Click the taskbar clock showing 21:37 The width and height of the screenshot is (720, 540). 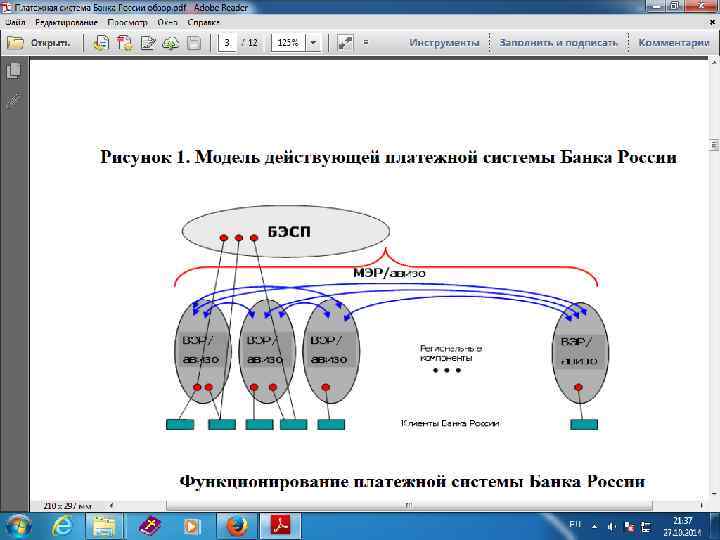tap(682, 527)
